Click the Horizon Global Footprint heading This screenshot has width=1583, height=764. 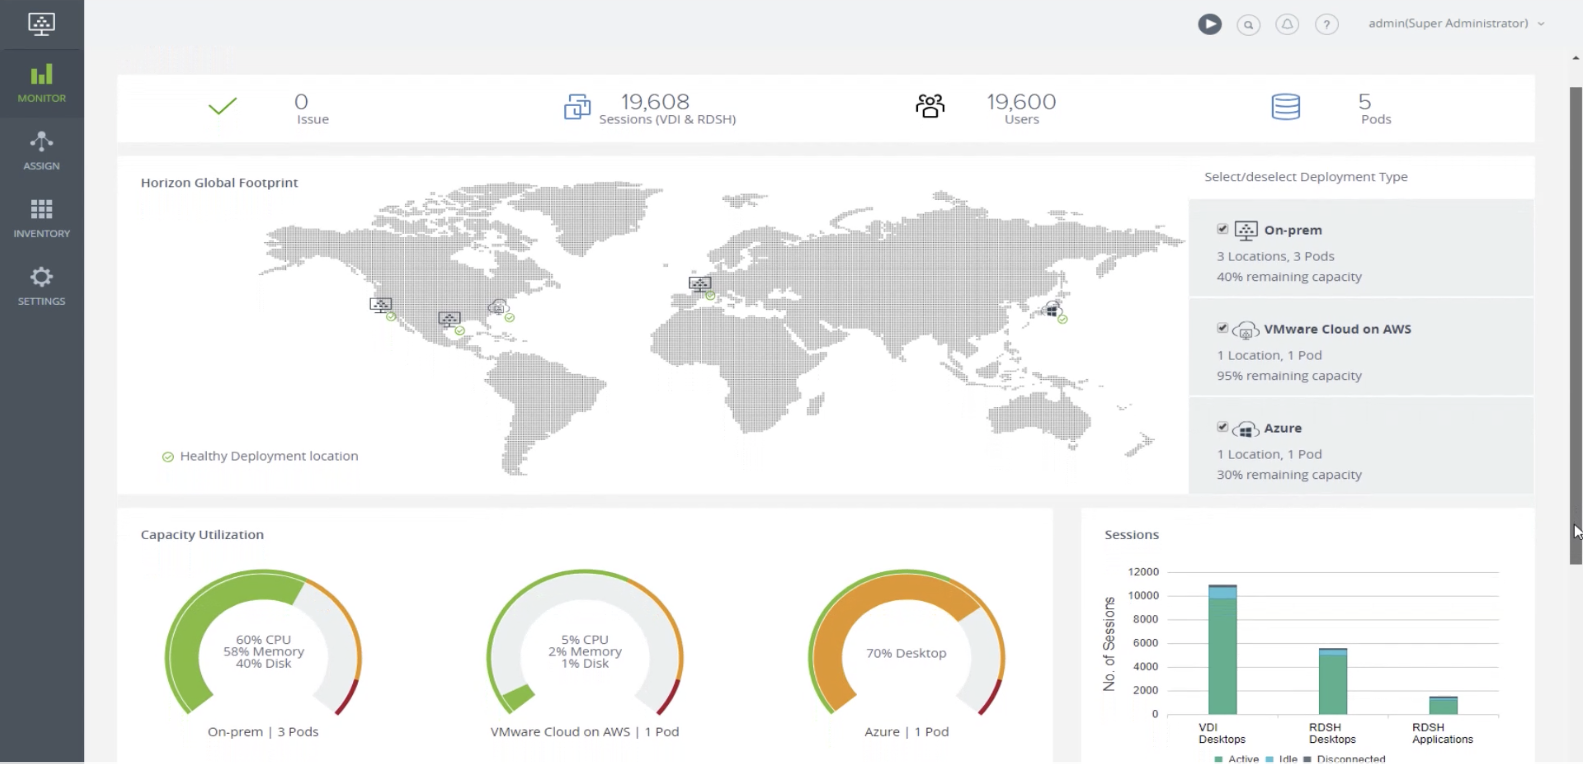[219, 183]
